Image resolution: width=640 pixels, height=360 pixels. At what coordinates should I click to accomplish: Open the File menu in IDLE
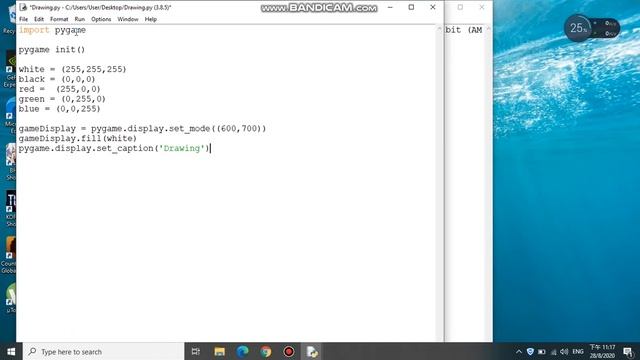(x=24, y=19)
